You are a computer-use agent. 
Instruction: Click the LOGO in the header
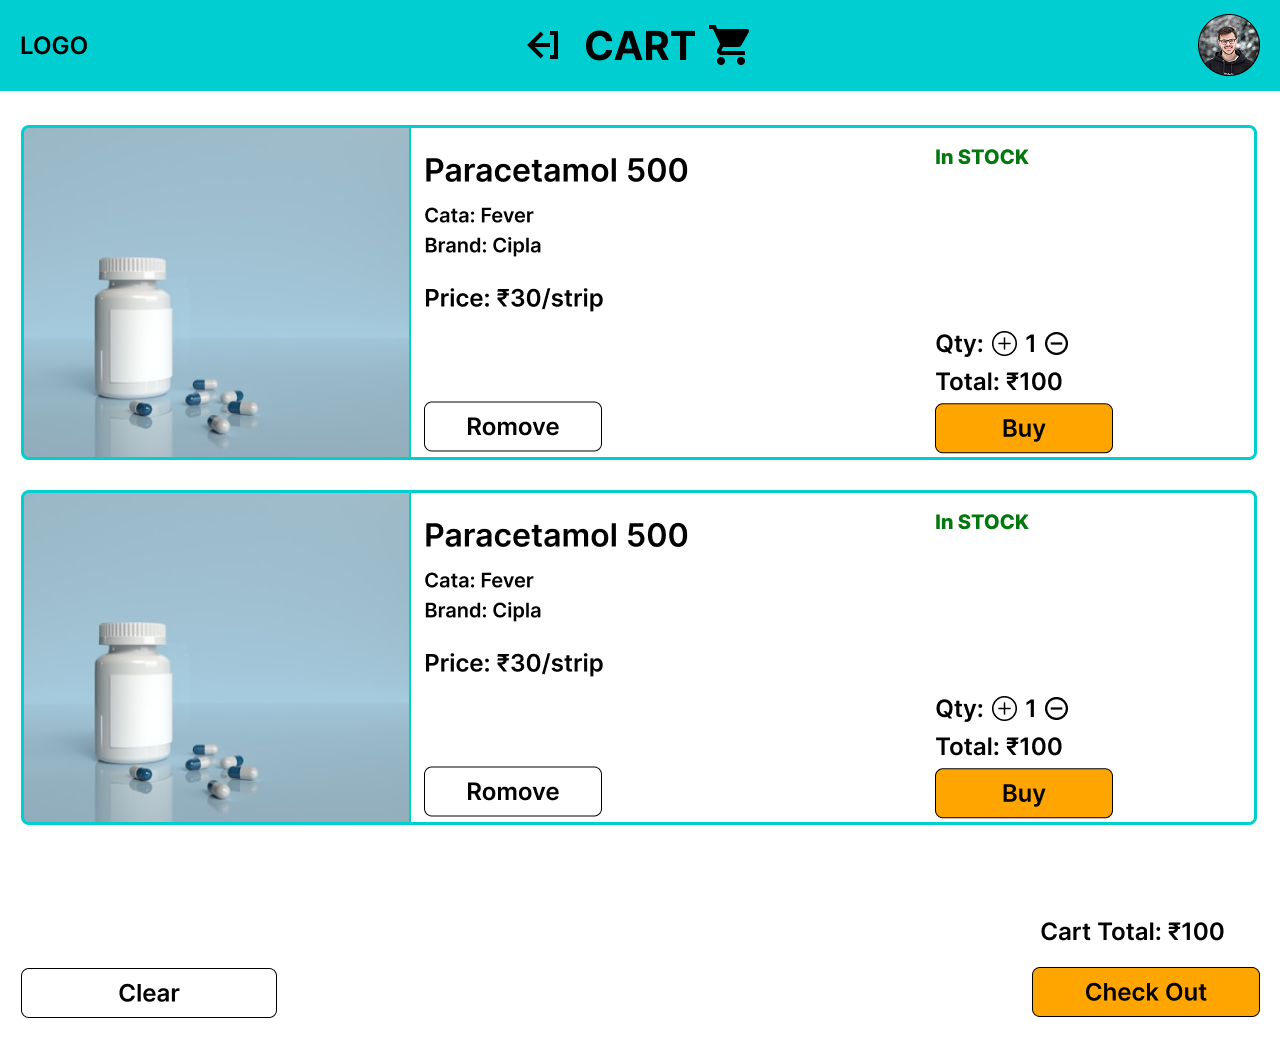pyautogui.click(x=54, y=46)
